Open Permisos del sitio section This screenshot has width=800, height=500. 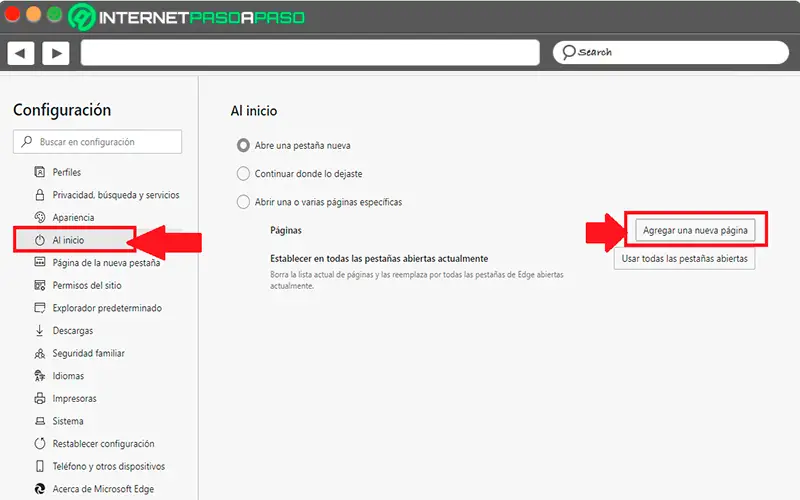tap(87, 285)
